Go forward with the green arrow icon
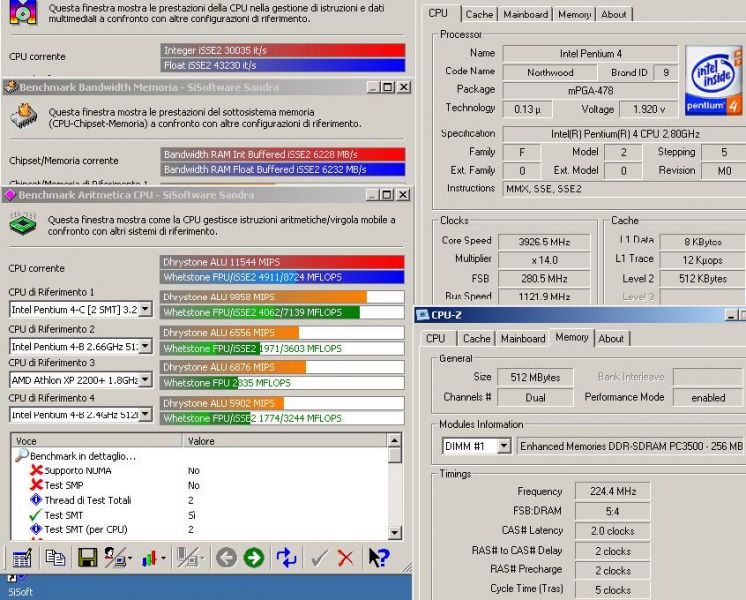 pos(254,558)
